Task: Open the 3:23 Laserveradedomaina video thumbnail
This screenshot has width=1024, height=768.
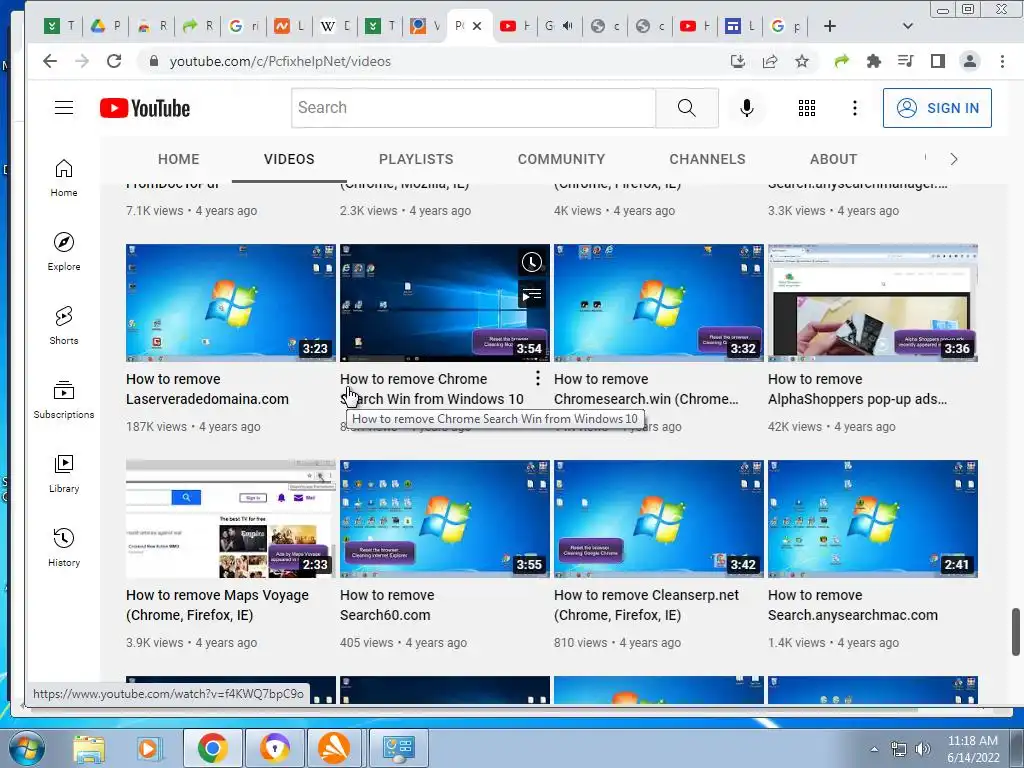Action: click(231, 303)
